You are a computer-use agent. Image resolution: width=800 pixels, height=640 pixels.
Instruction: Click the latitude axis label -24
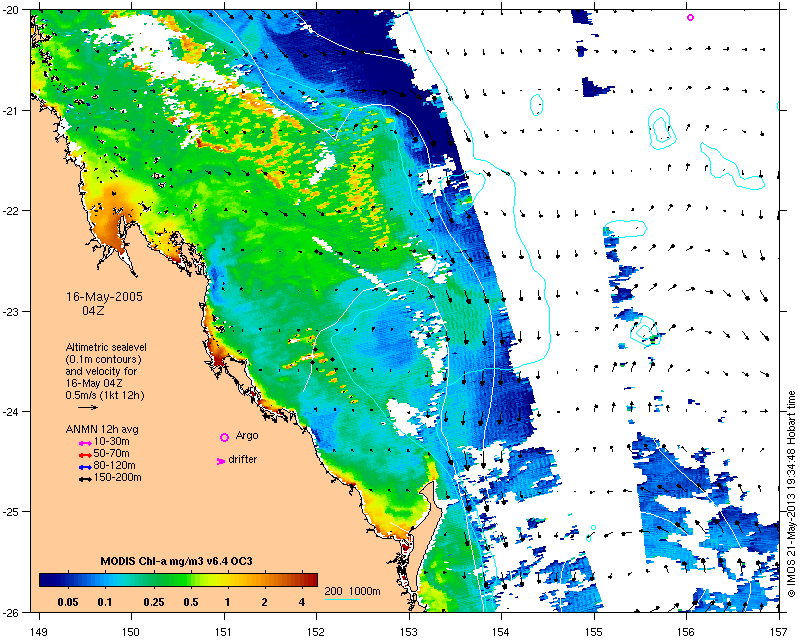pyautogui.click(x=11, y=412)
